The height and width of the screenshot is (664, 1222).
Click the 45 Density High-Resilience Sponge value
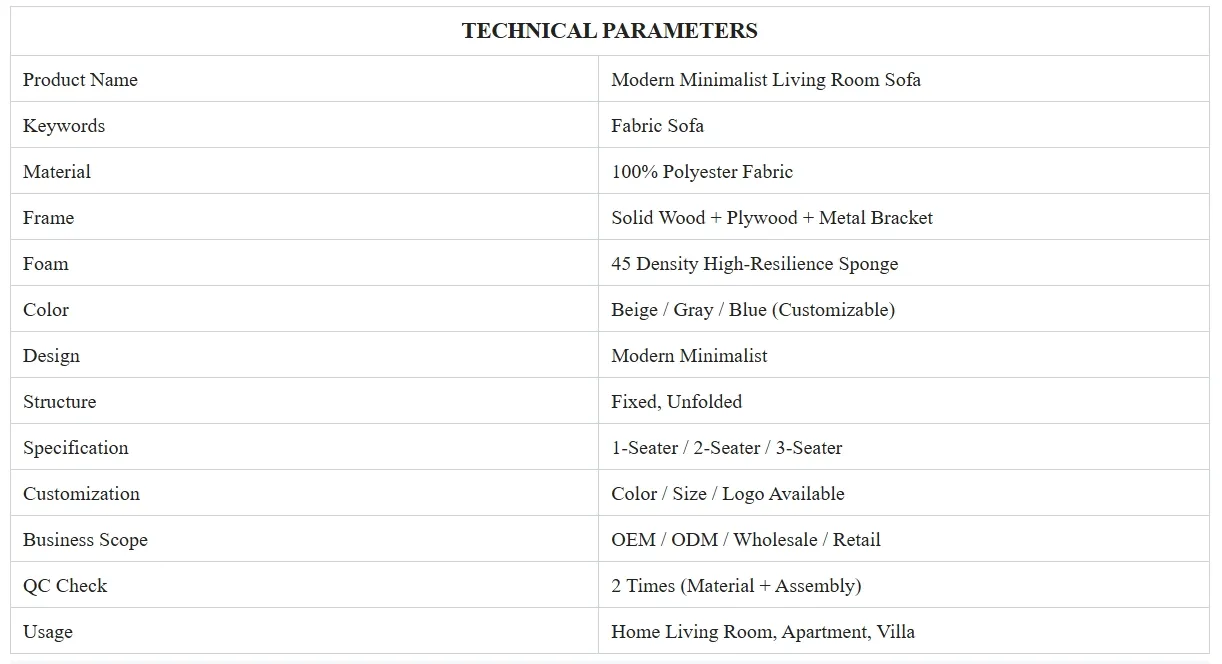(x=754, y=264)
